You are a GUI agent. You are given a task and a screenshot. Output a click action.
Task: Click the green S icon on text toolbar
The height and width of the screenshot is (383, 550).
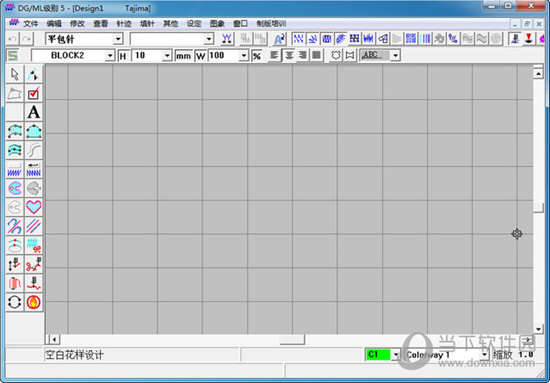13,55
